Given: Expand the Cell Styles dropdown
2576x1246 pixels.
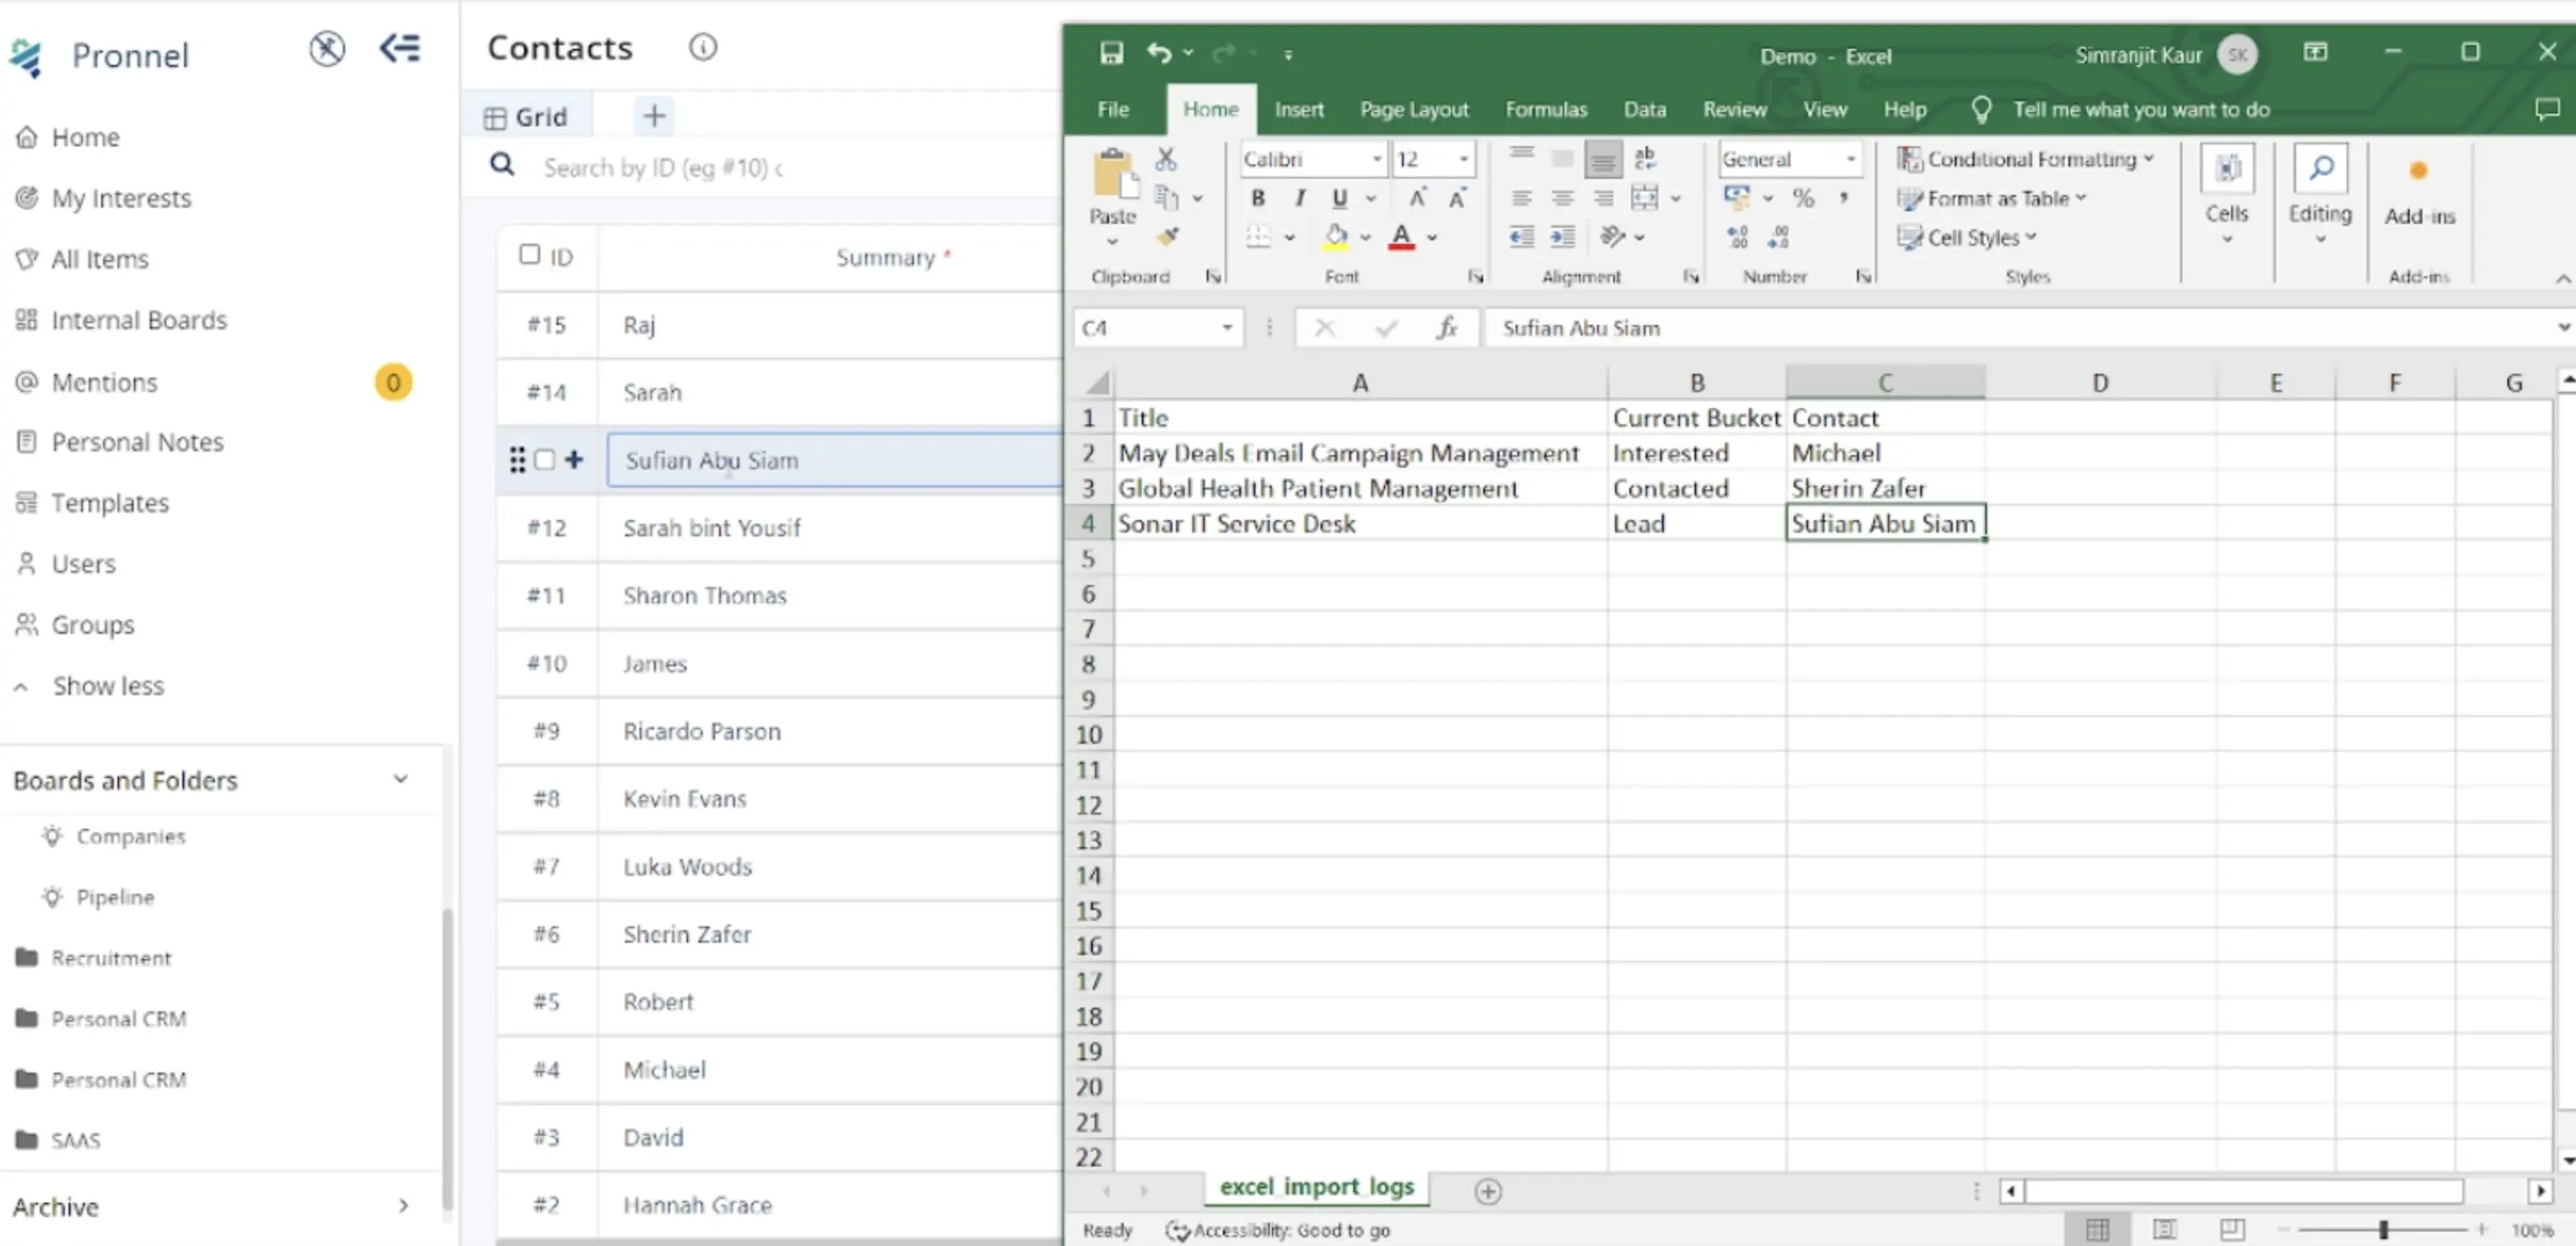Looking at the screenshot, I should click(2031, 237).
